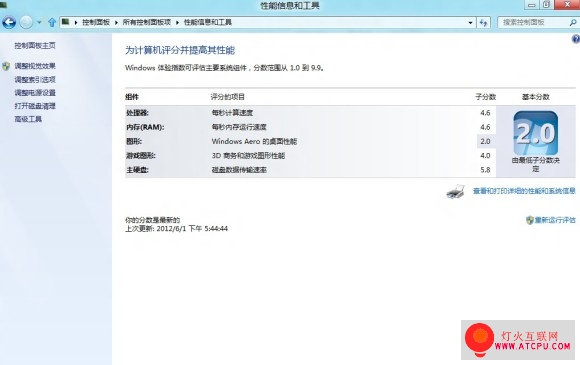The width and height of the screenshot is (580, 365).
Task: Click the highlighted 2.0 subscore for 图形
Action: [x=485, y=141]
